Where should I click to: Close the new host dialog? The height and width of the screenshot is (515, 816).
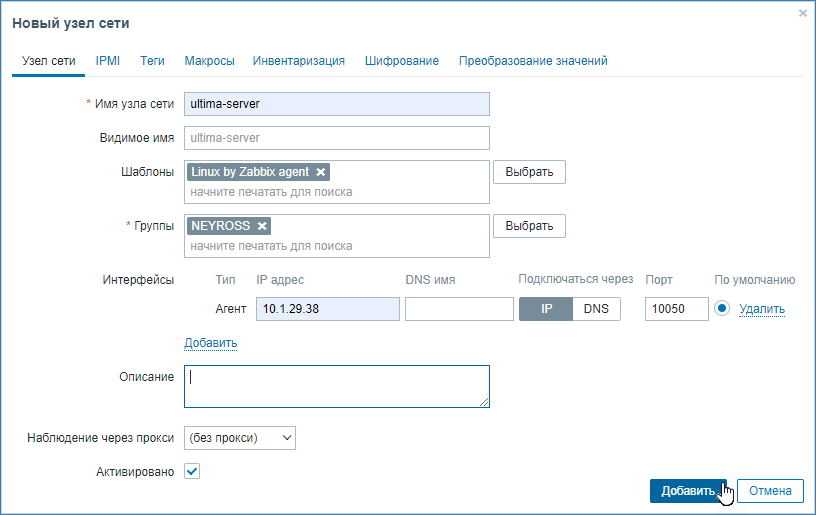(x=802, y=14)
